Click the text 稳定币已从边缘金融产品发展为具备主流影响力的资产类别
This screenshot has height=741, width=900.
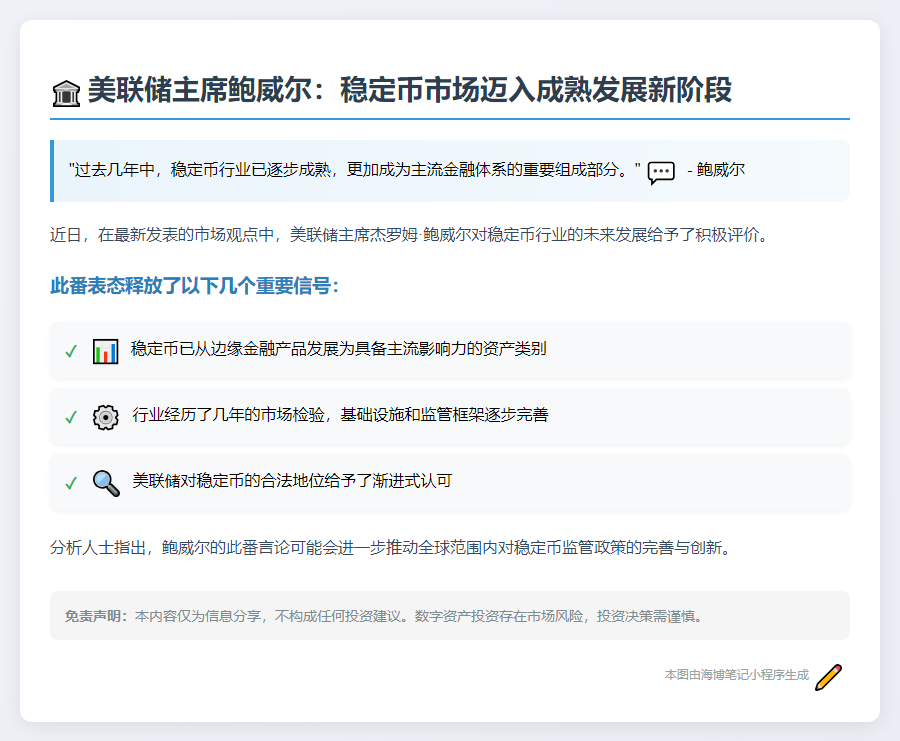tap(339, 348)
